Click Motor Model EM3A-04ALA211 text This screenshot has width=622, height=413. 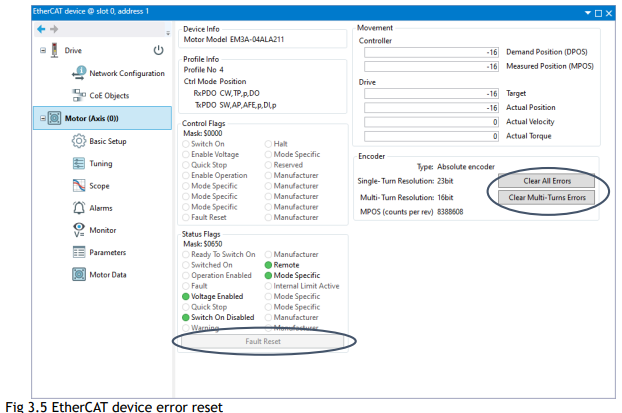pos(234,39)
